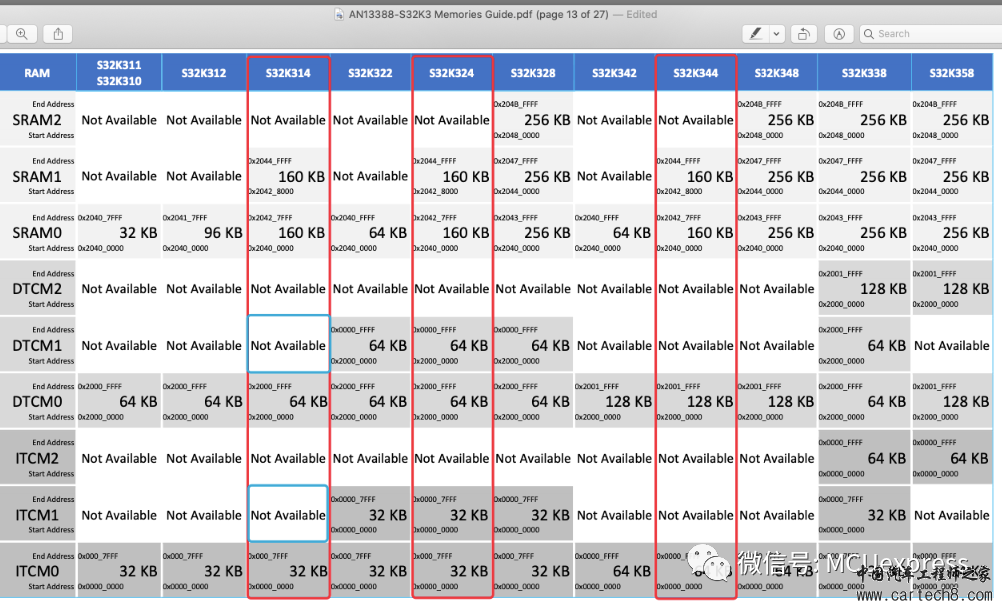Select 32 KB for S32K311 in the SRAM0 row
The image size is (1002, 611).
point(138,233)
